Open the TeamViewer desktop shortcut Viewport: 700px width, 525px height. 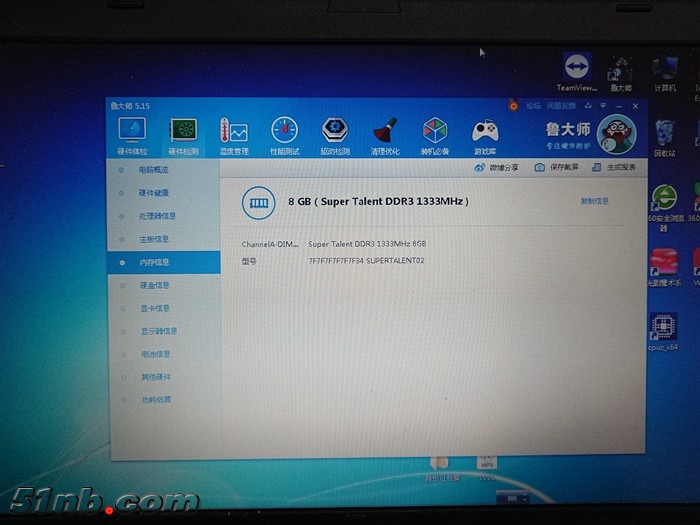pyautogui.click(x=577, y=72)
